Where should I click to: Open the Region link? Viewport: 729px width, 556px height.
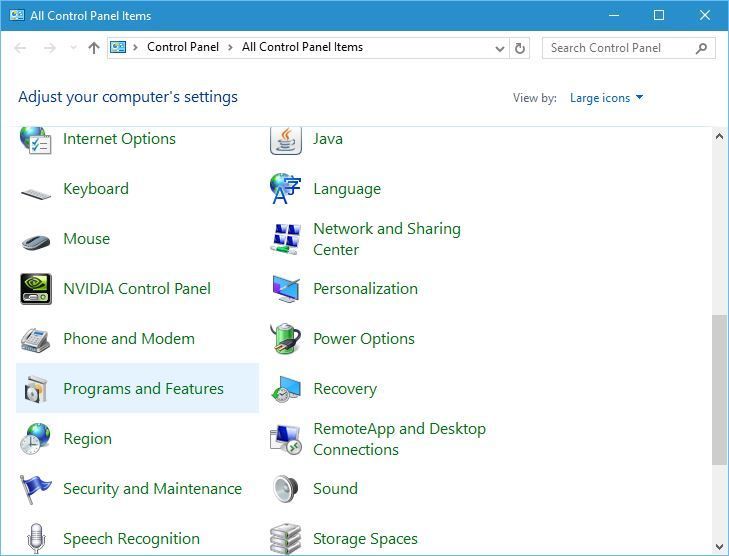87,439
